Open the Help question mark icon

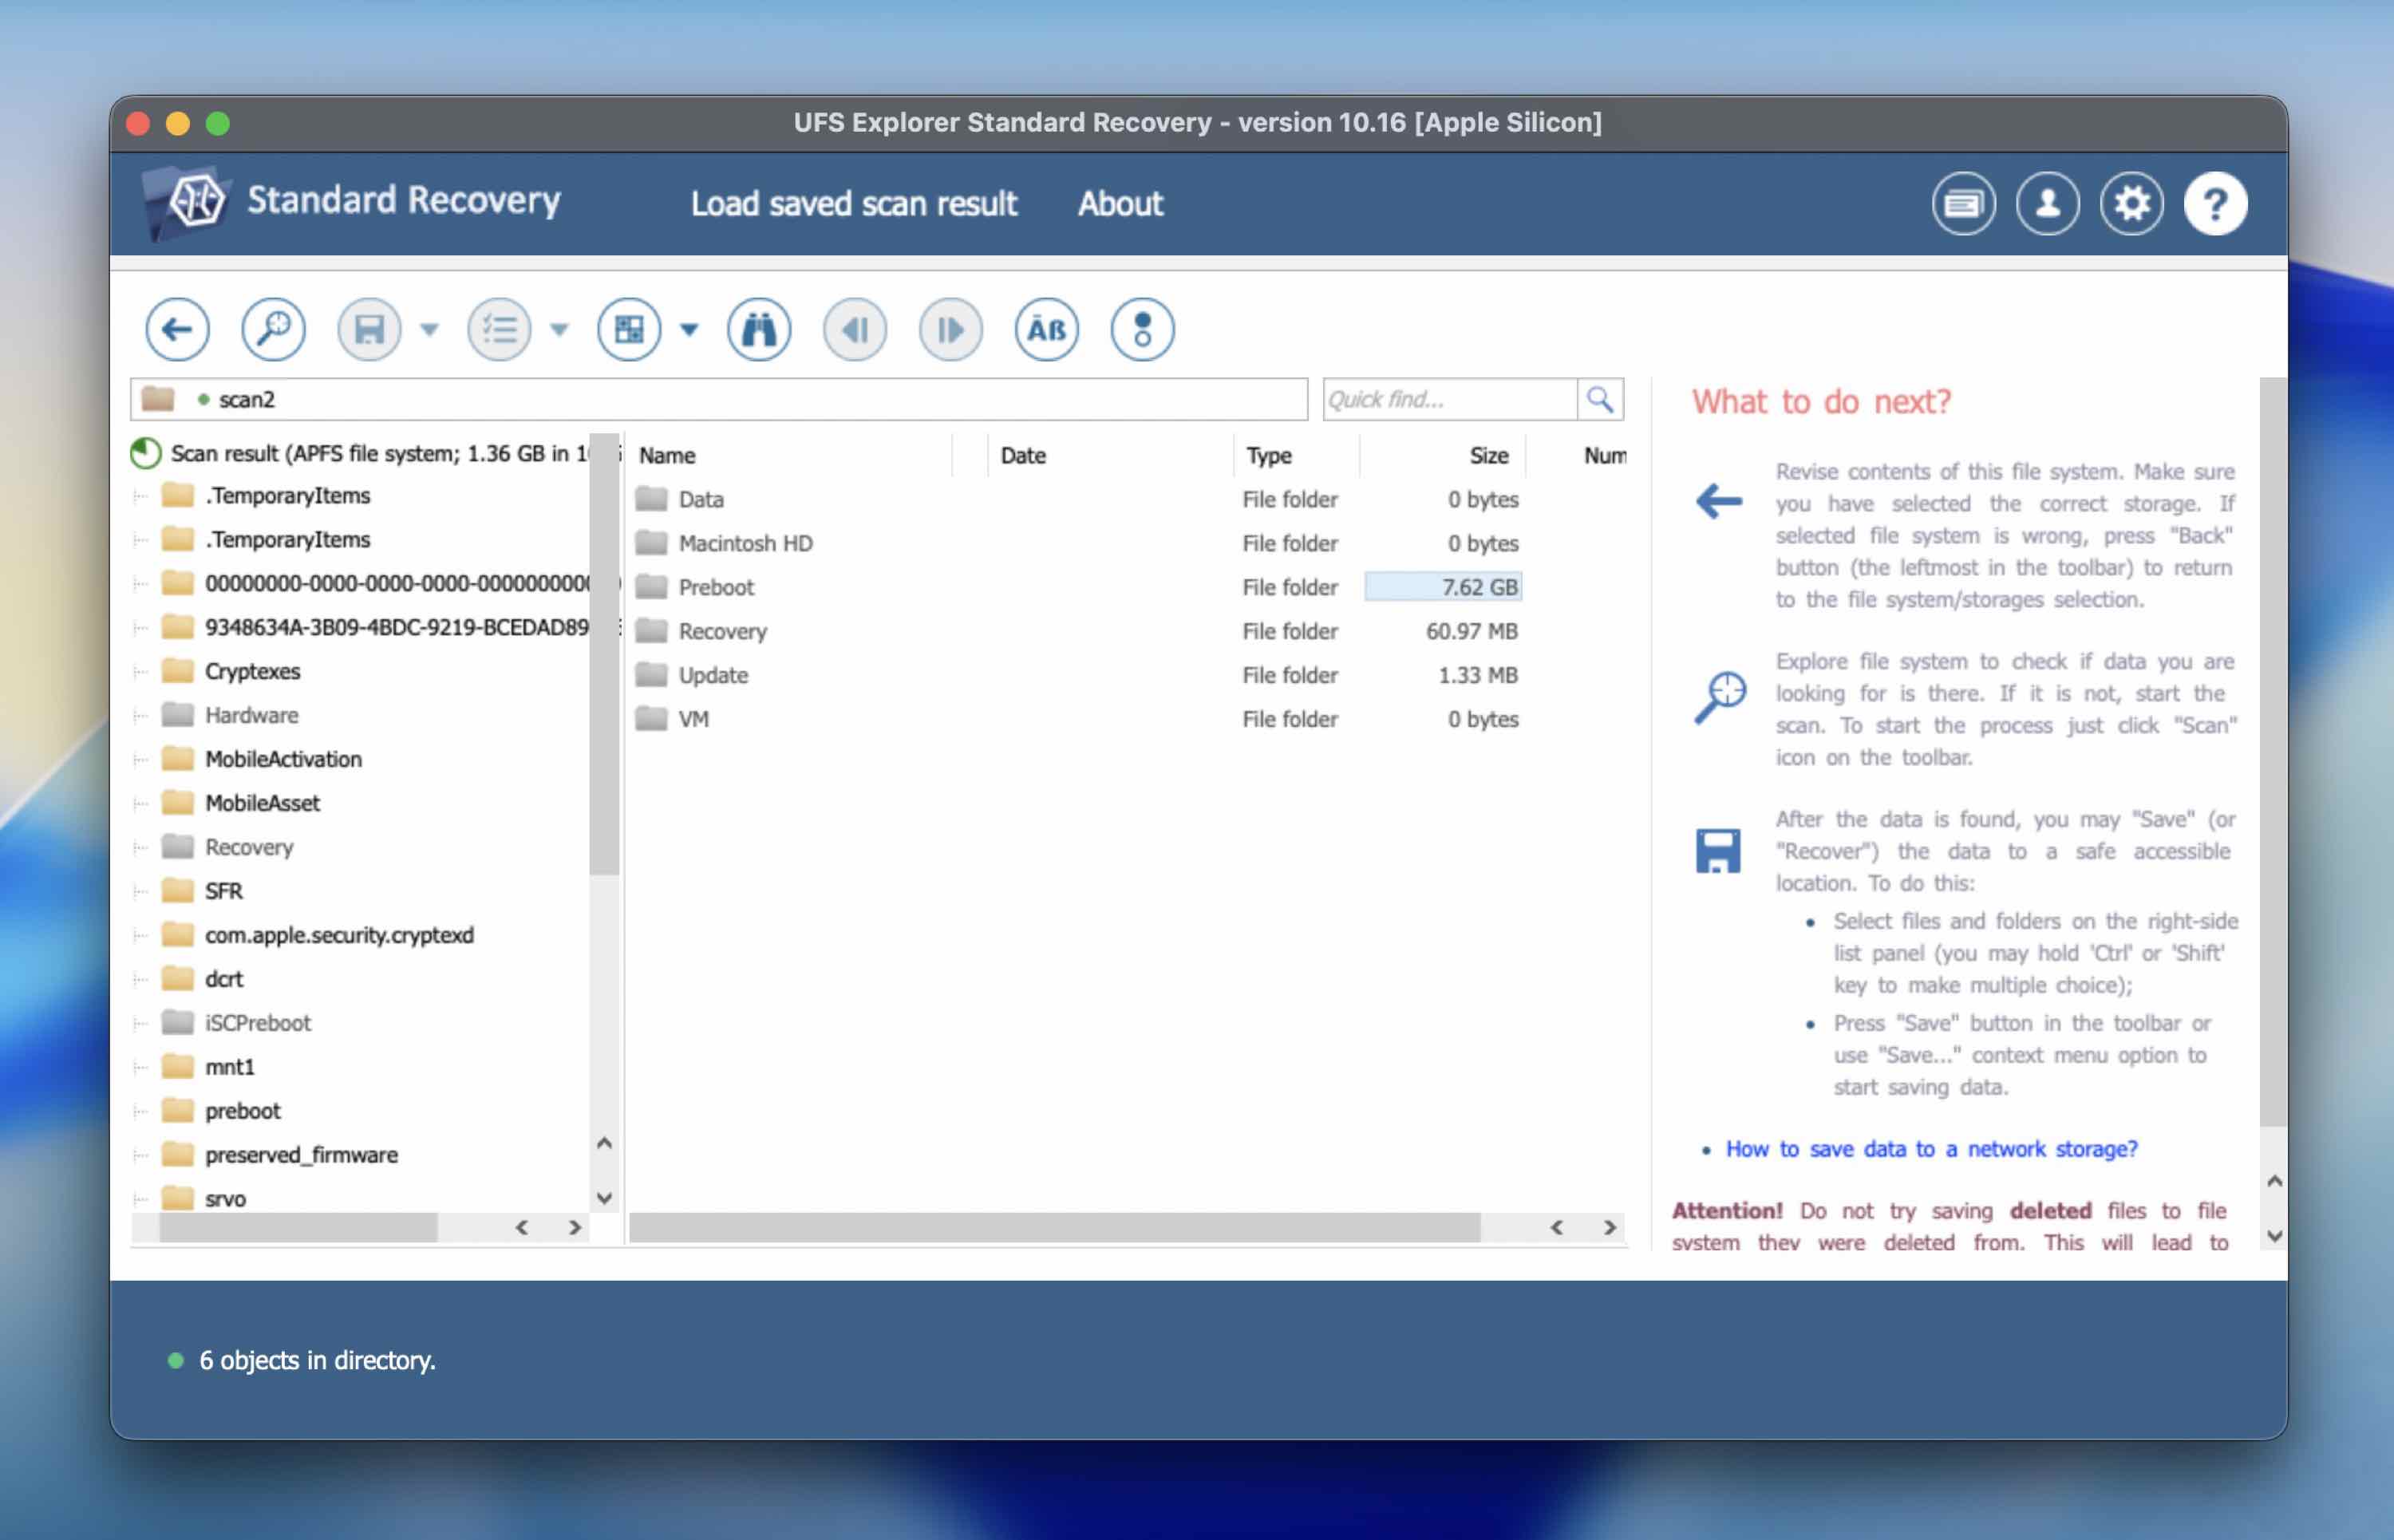point(2215,204)
